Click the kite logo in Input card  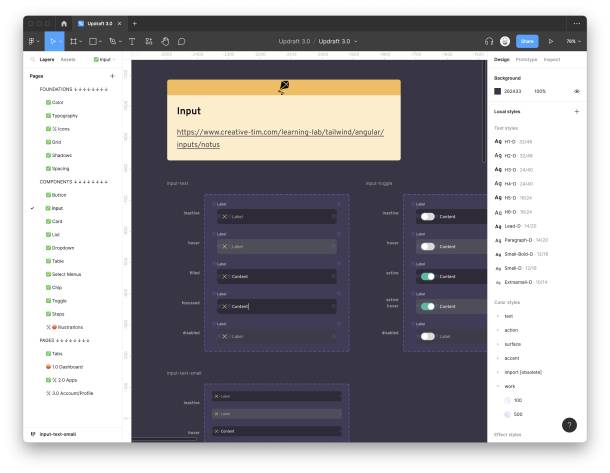click(x=284, y=87)
